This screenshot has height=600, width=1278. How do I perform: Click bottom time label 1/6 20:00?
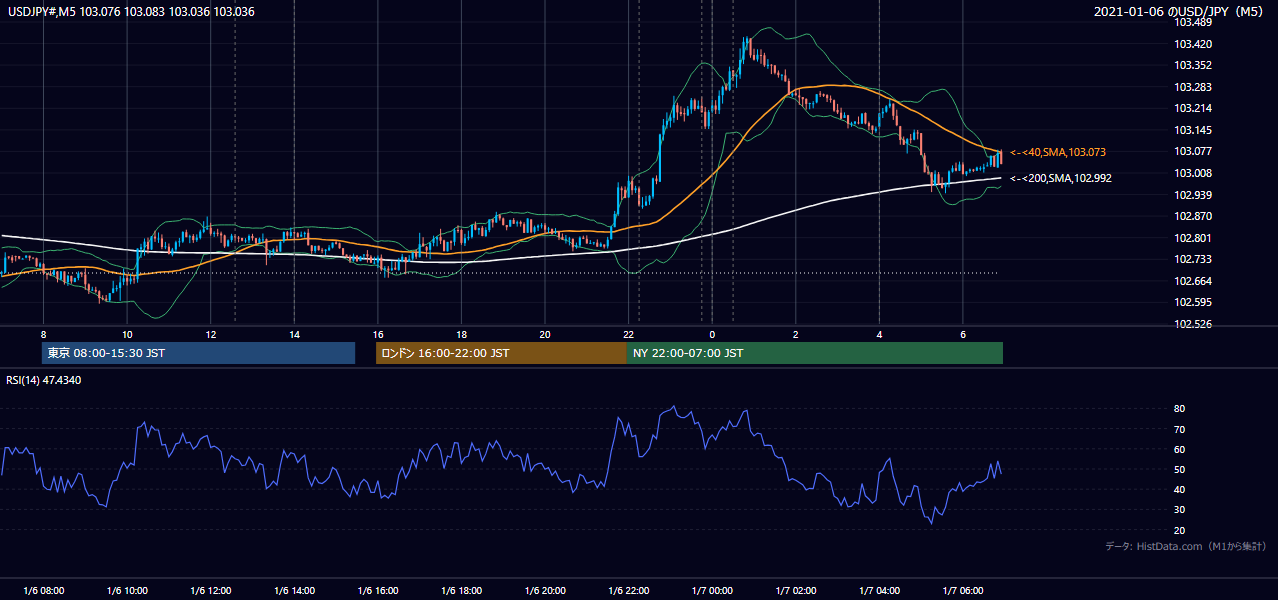tap(545, 591)
